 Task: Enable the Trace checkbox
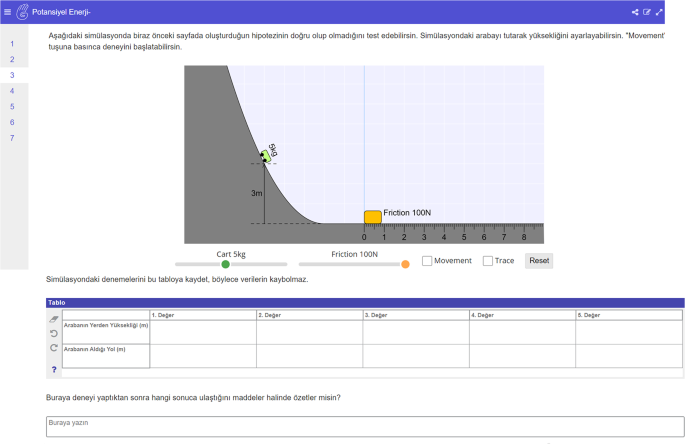488,261
